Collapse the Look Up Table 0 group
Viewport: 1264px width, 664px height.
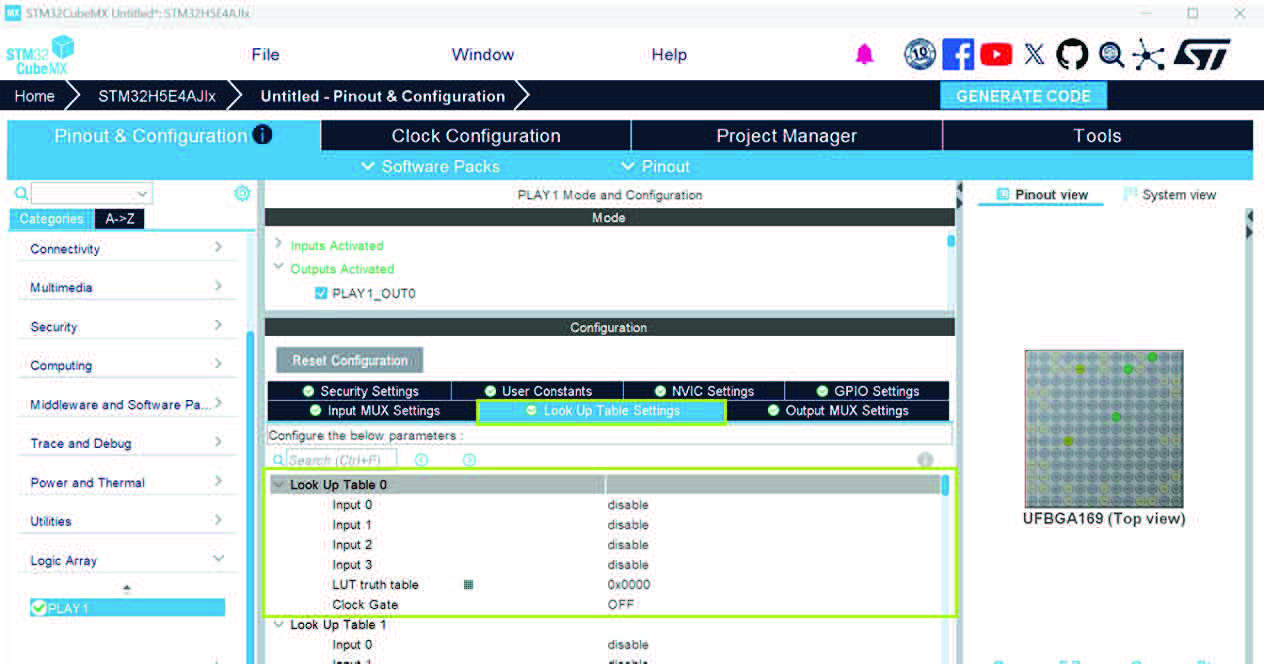click(278, 484)
